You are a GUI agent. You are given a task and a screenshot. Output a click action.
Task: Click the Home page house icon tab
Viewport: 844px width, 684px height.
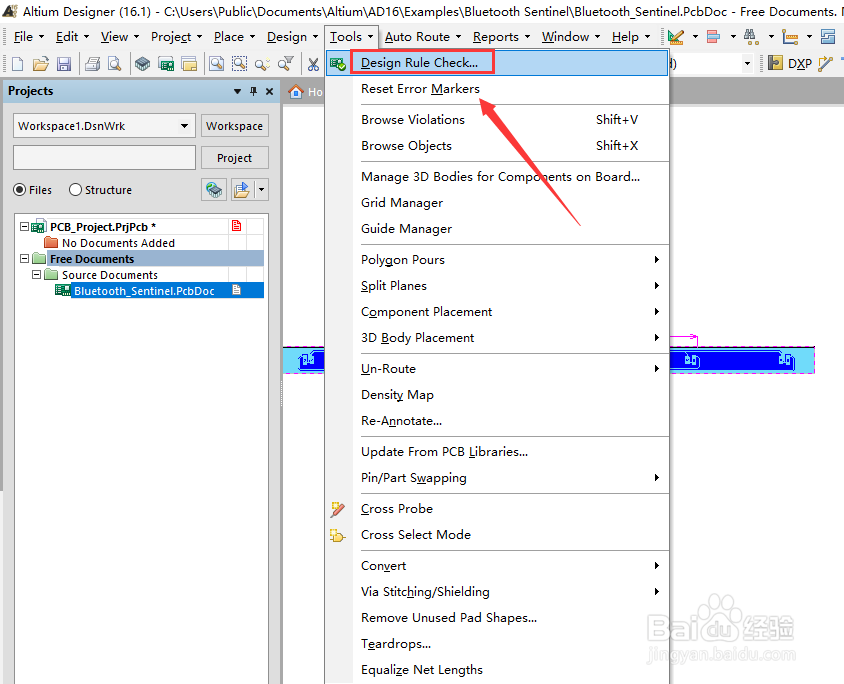[296, 91]
